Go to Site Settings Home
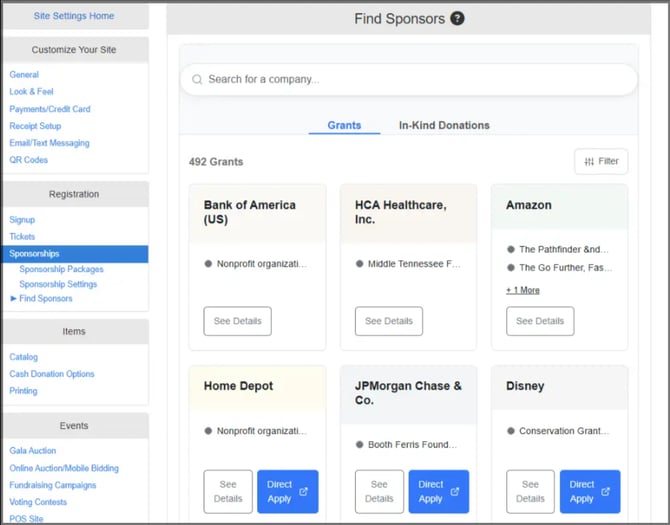Viewport: 670px width, 525px height. coord(74,16)
